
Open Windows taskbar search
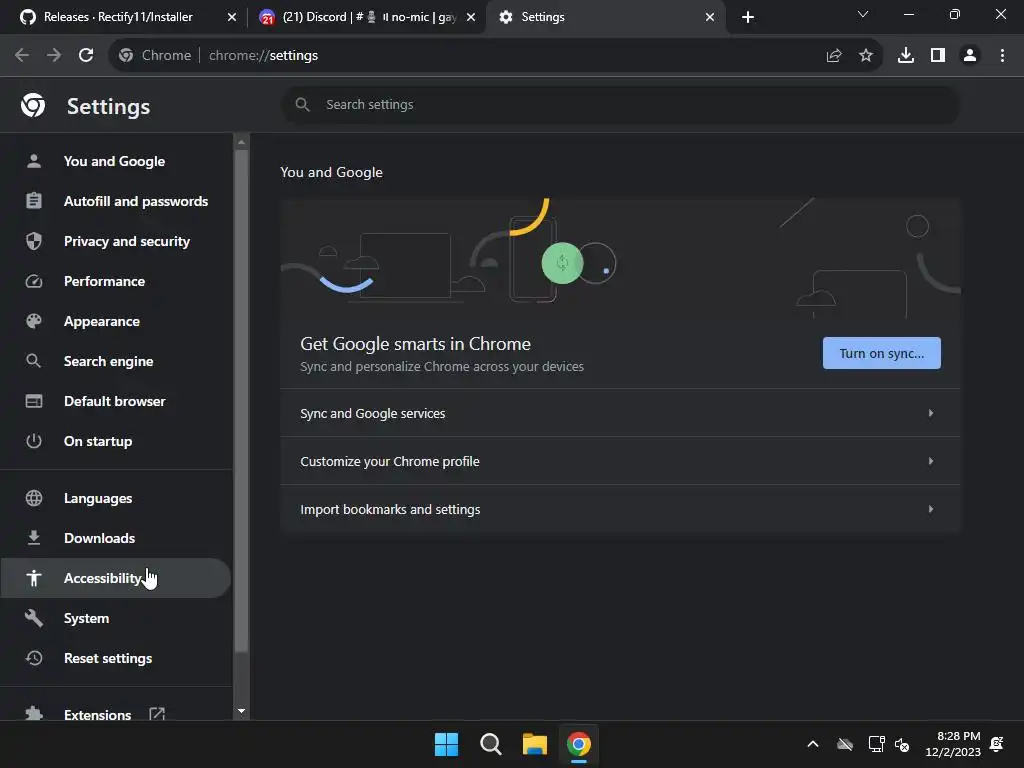click(x=490, y=744)
